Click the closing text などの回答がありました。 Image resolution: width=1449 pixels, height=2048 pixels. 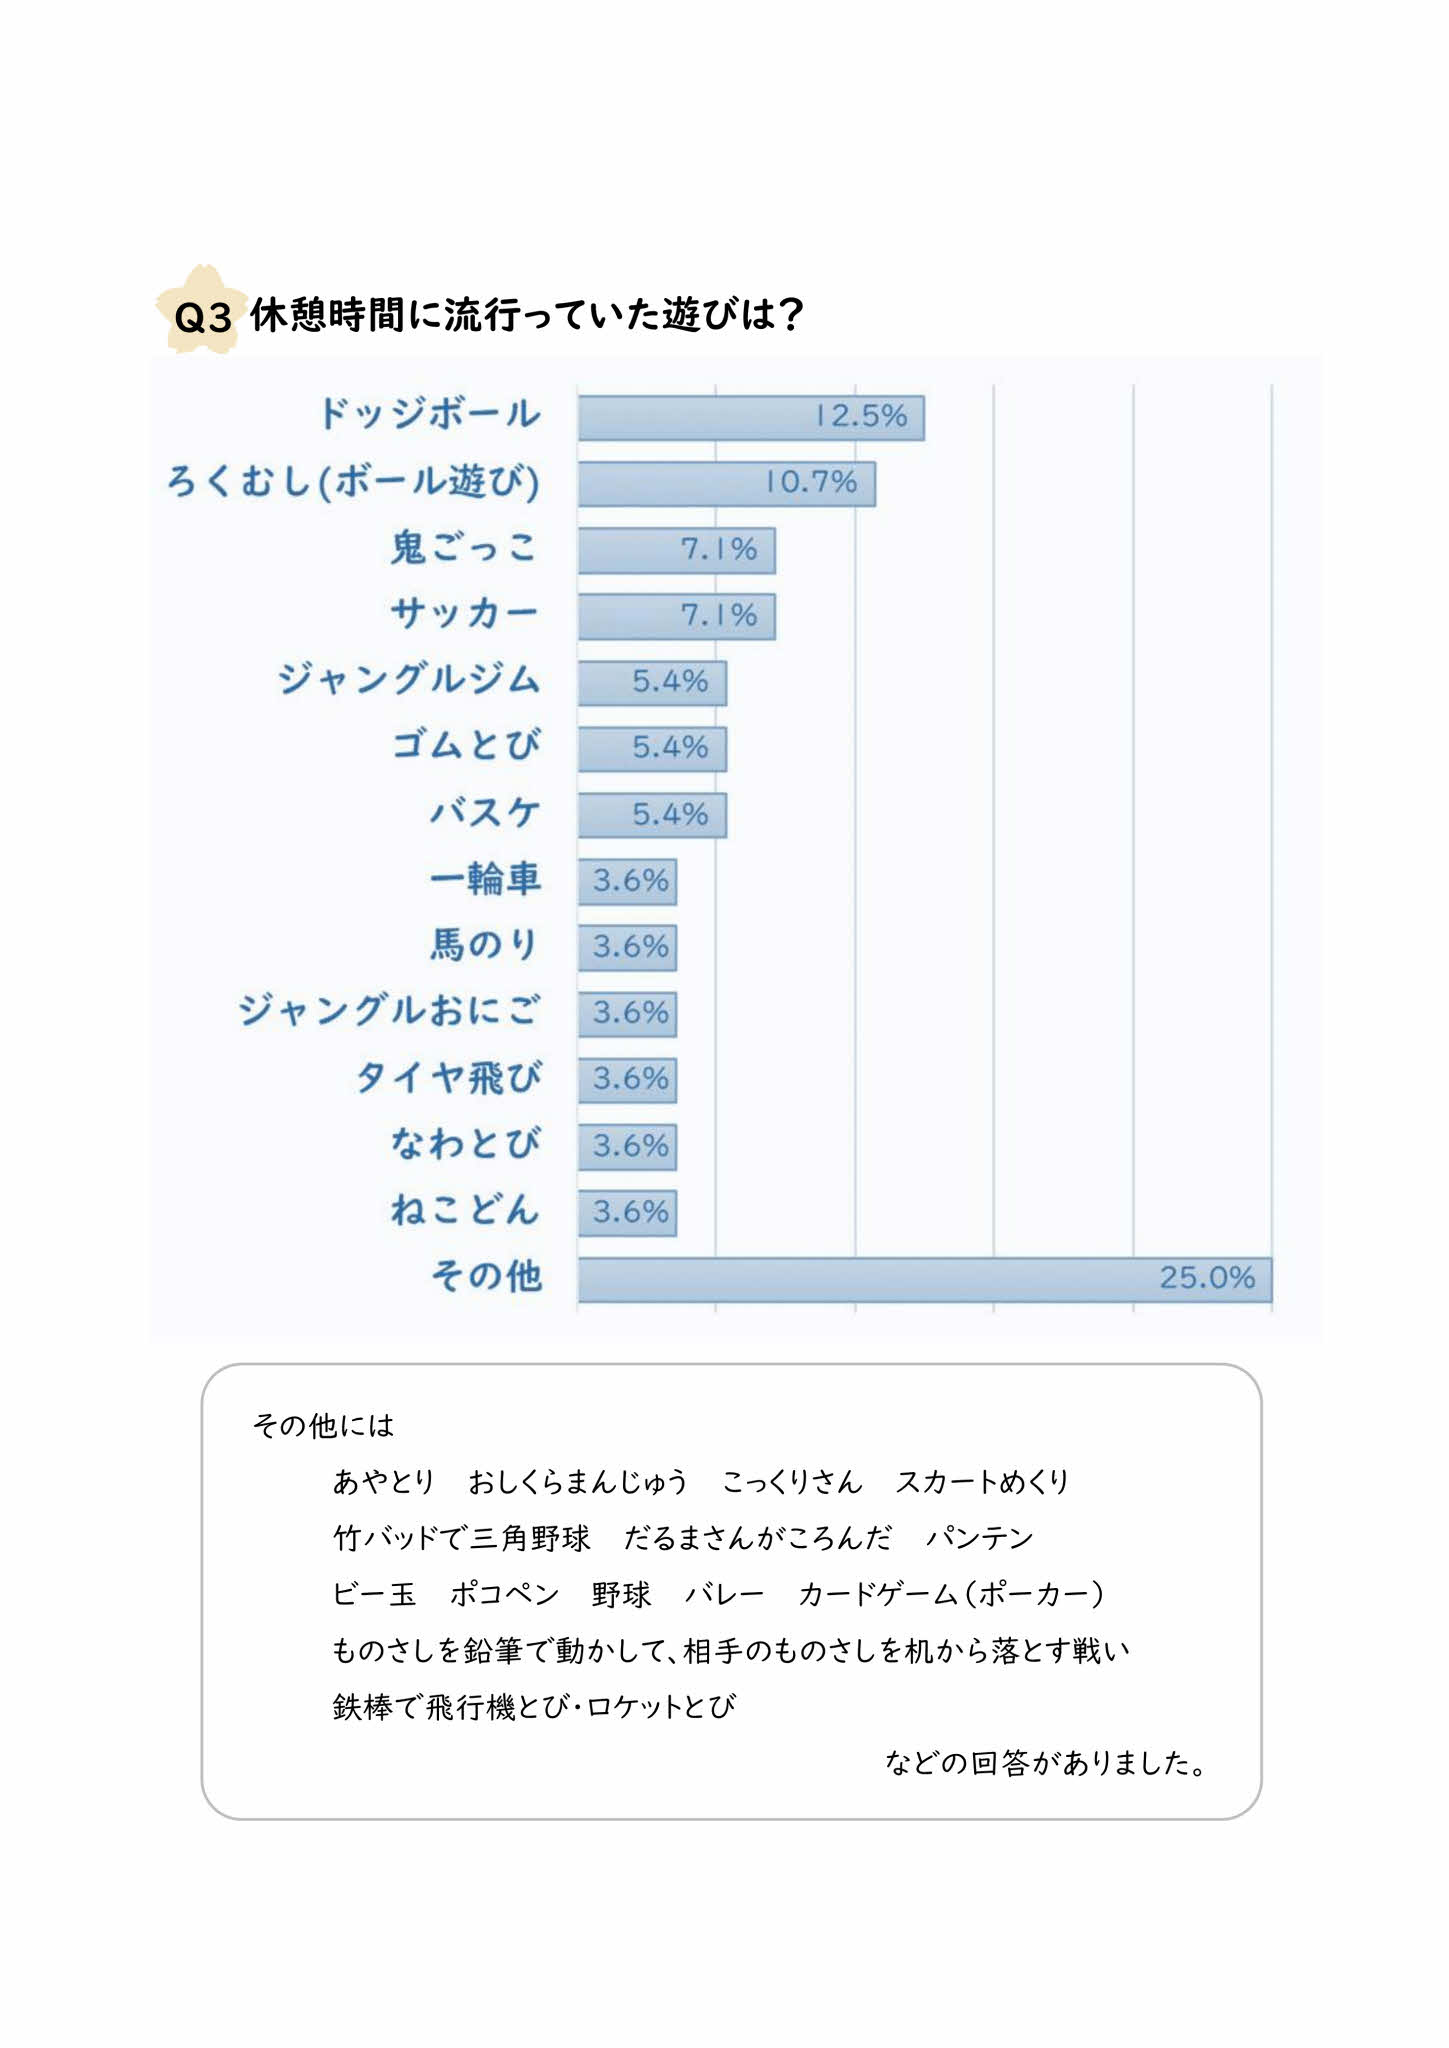[x=1047, y=1762]
